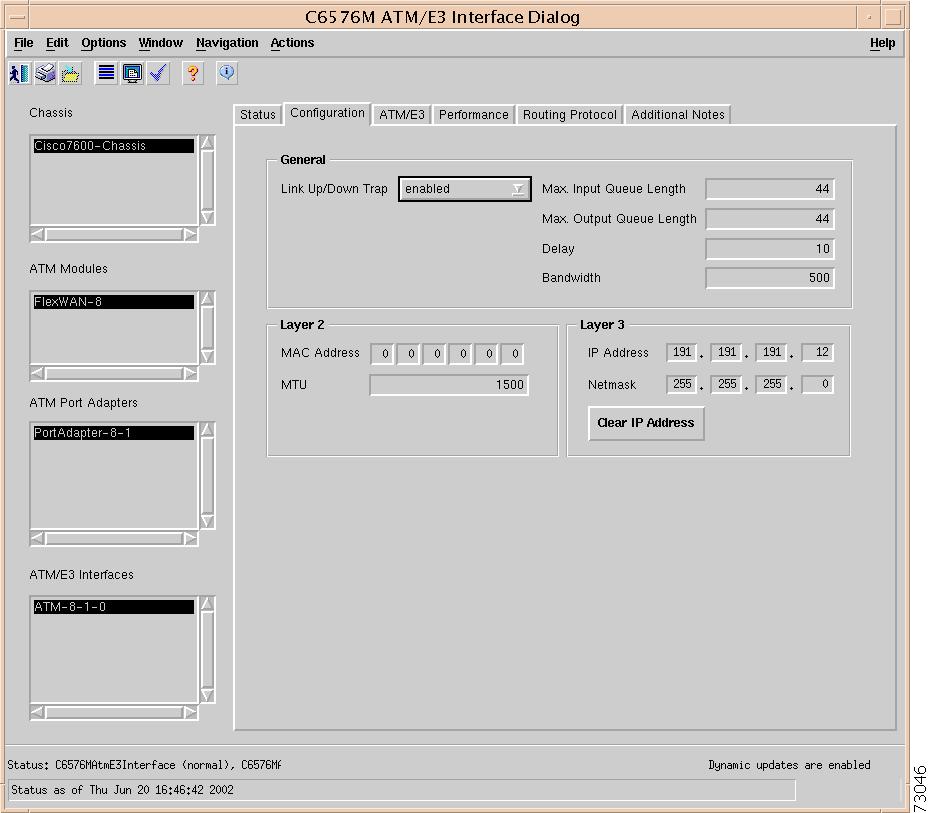The height and width of the screenshot is (813, 930).
Task: Open the File menu
Action: tap(24, 43)
